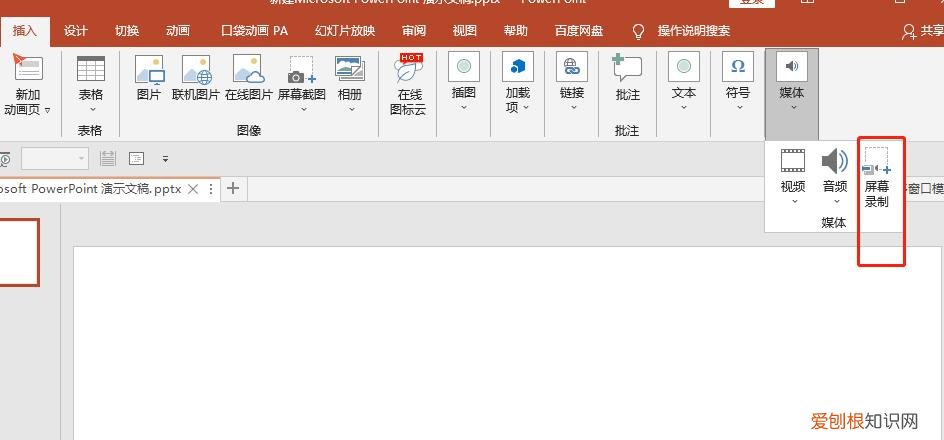Click the 在线图片 icon

(249, 69)
